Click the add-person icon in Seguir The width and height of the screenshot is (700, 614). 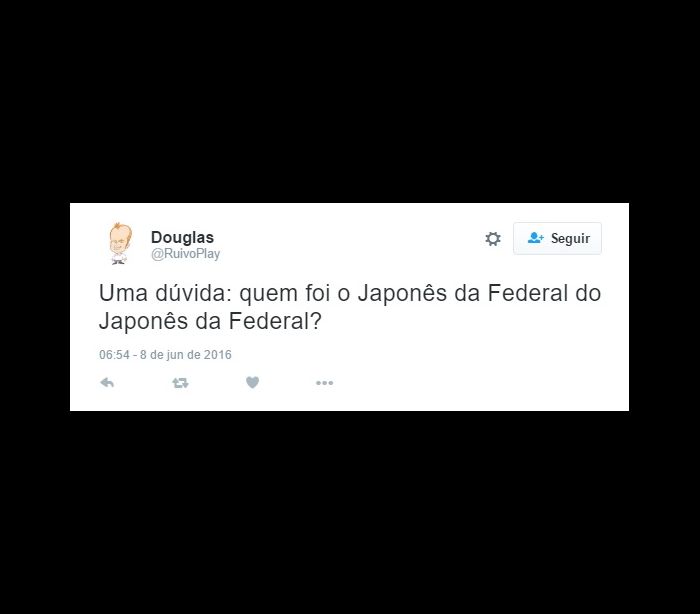coord(535,238)
